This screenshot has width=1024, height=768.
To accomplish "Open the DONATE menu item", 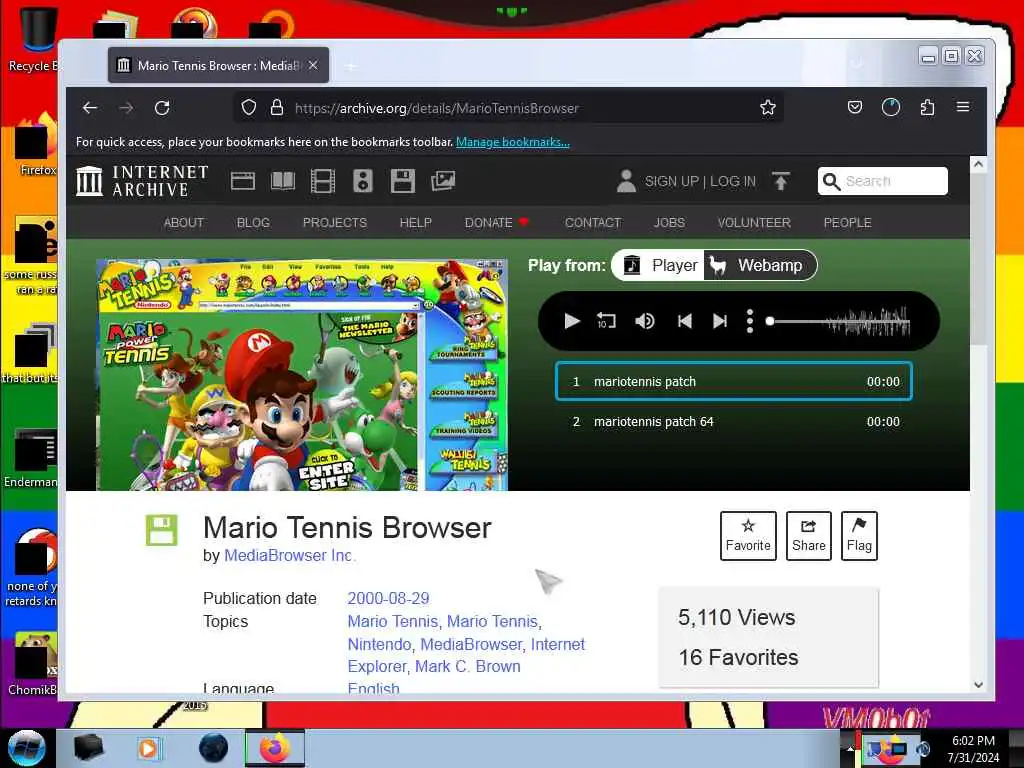I will click(x=496, y=223).
